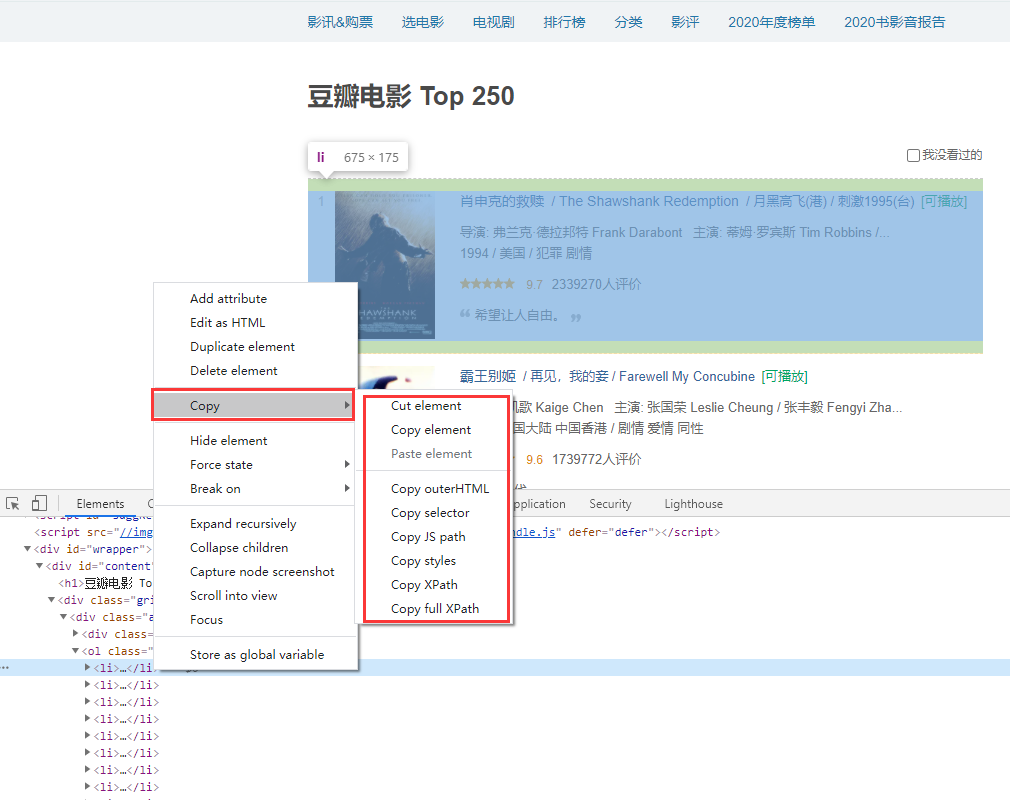
Task: Expand the second li node
Action: click(88, 685)
